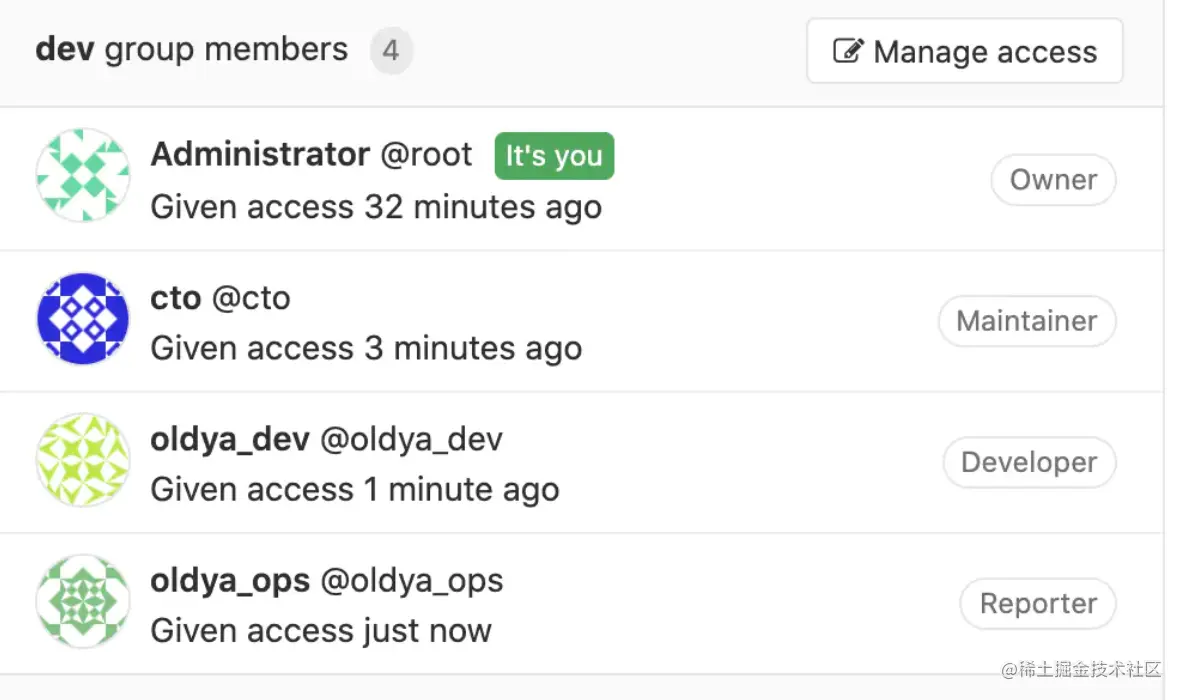Click the member count badge showing 4
Image resolution: width=1182 pixels, height=700 pixels.
point(390,50)
